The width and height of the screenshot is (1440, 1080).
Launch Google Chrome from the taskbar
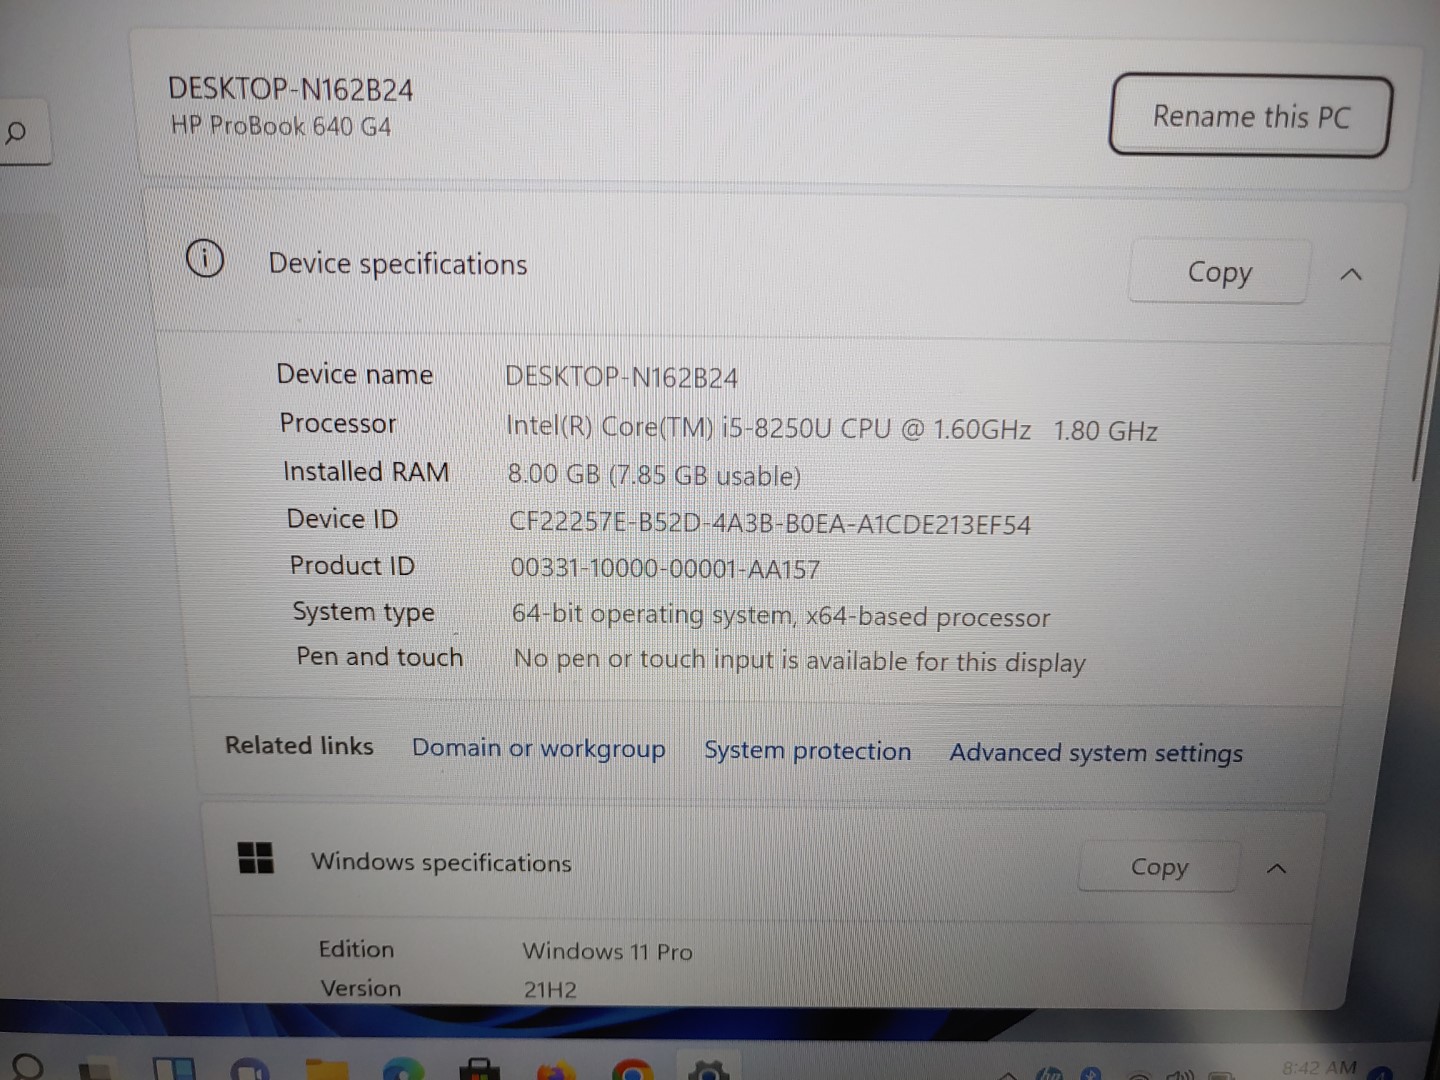coord(632,1069)
